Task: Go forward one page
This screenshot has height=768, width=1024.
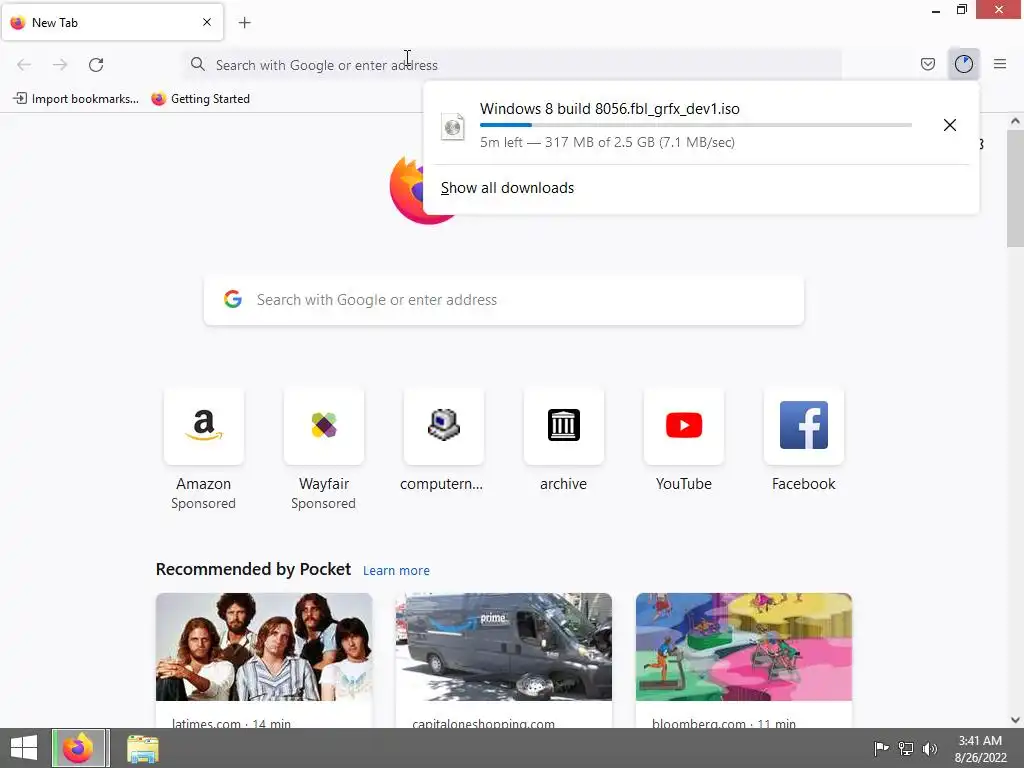Action: [x=60, y=65]
